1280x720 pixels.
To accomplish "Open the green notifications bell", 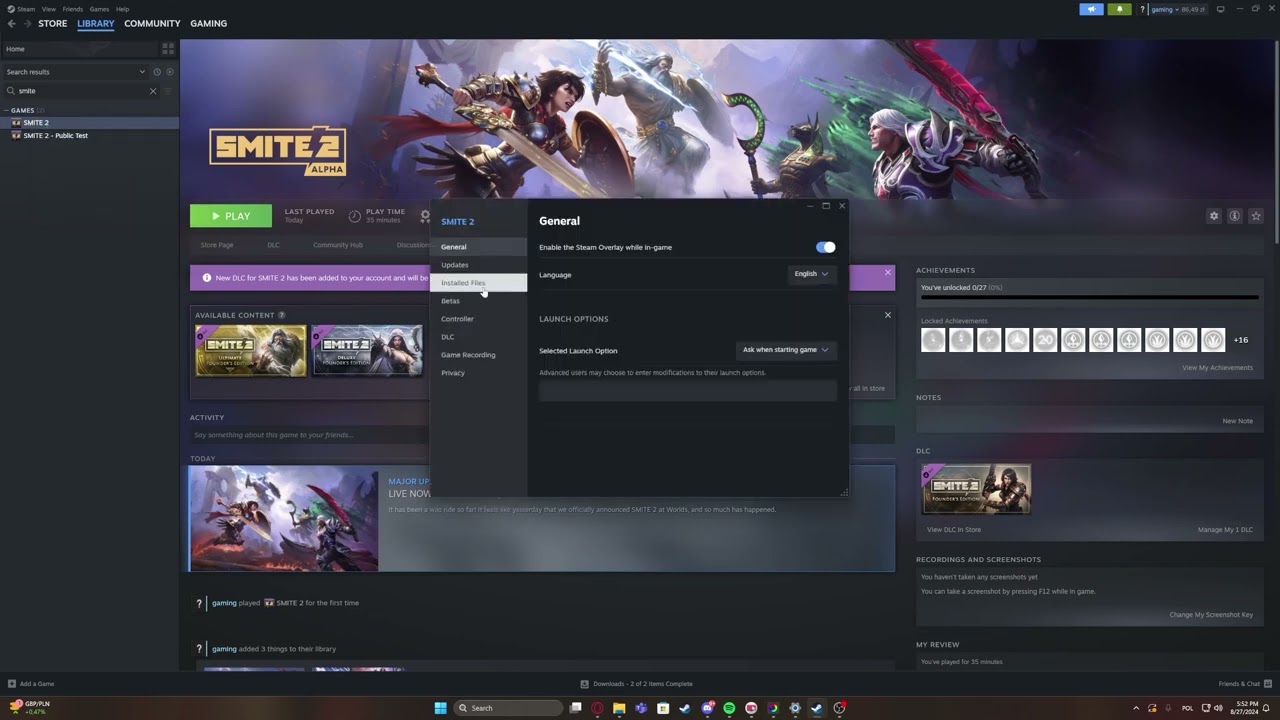I will pos(1119,9).
